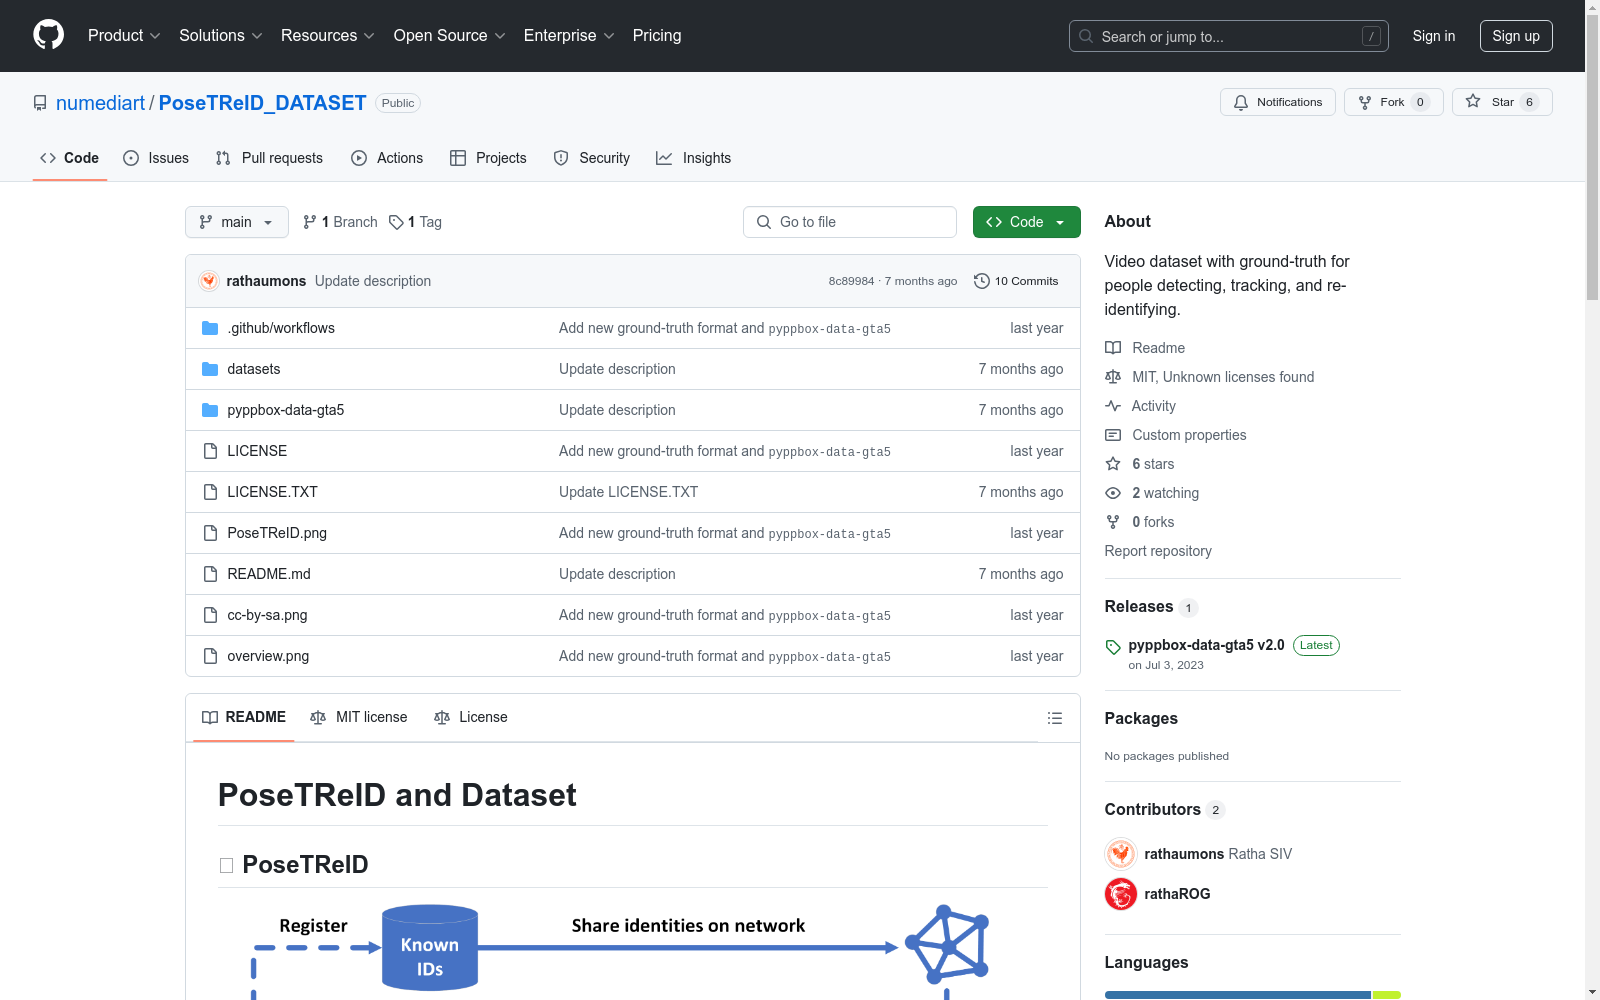
Task: Expand the Product menu
Action: point(124,35)
